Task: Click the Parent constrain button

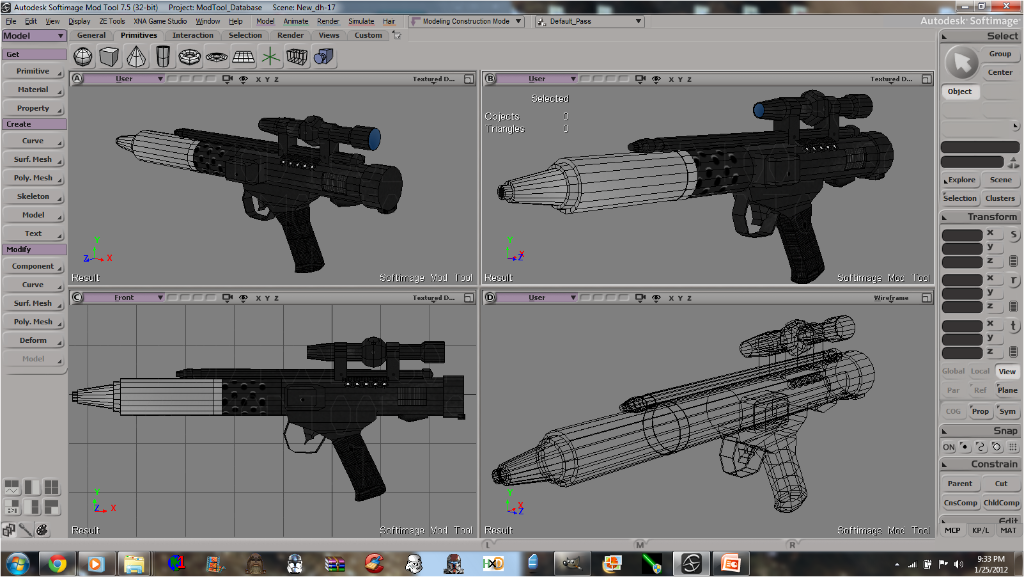Action: (960, 484)
